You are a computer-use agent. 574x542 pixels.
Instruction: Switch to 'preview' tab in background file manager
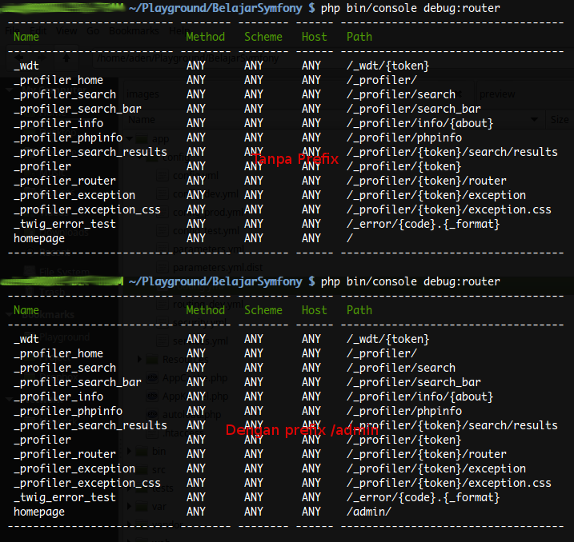497,94
